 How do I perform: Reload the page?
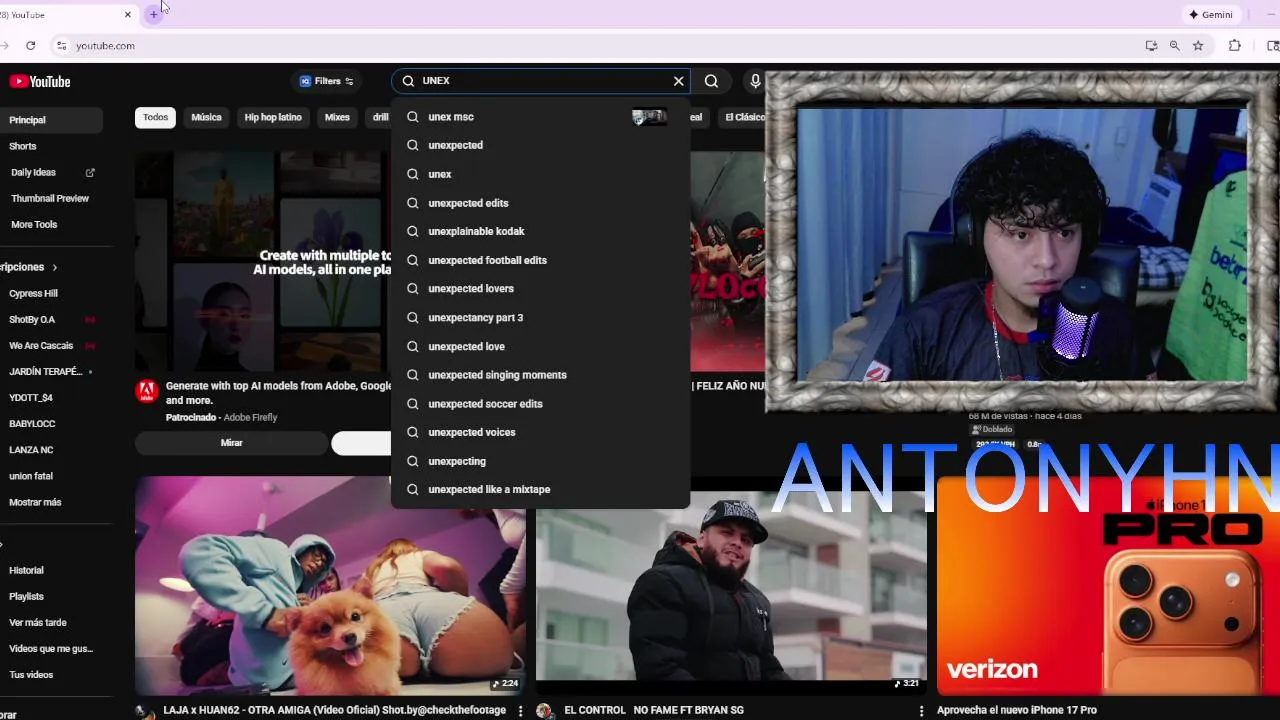click(x=31, y=46)
